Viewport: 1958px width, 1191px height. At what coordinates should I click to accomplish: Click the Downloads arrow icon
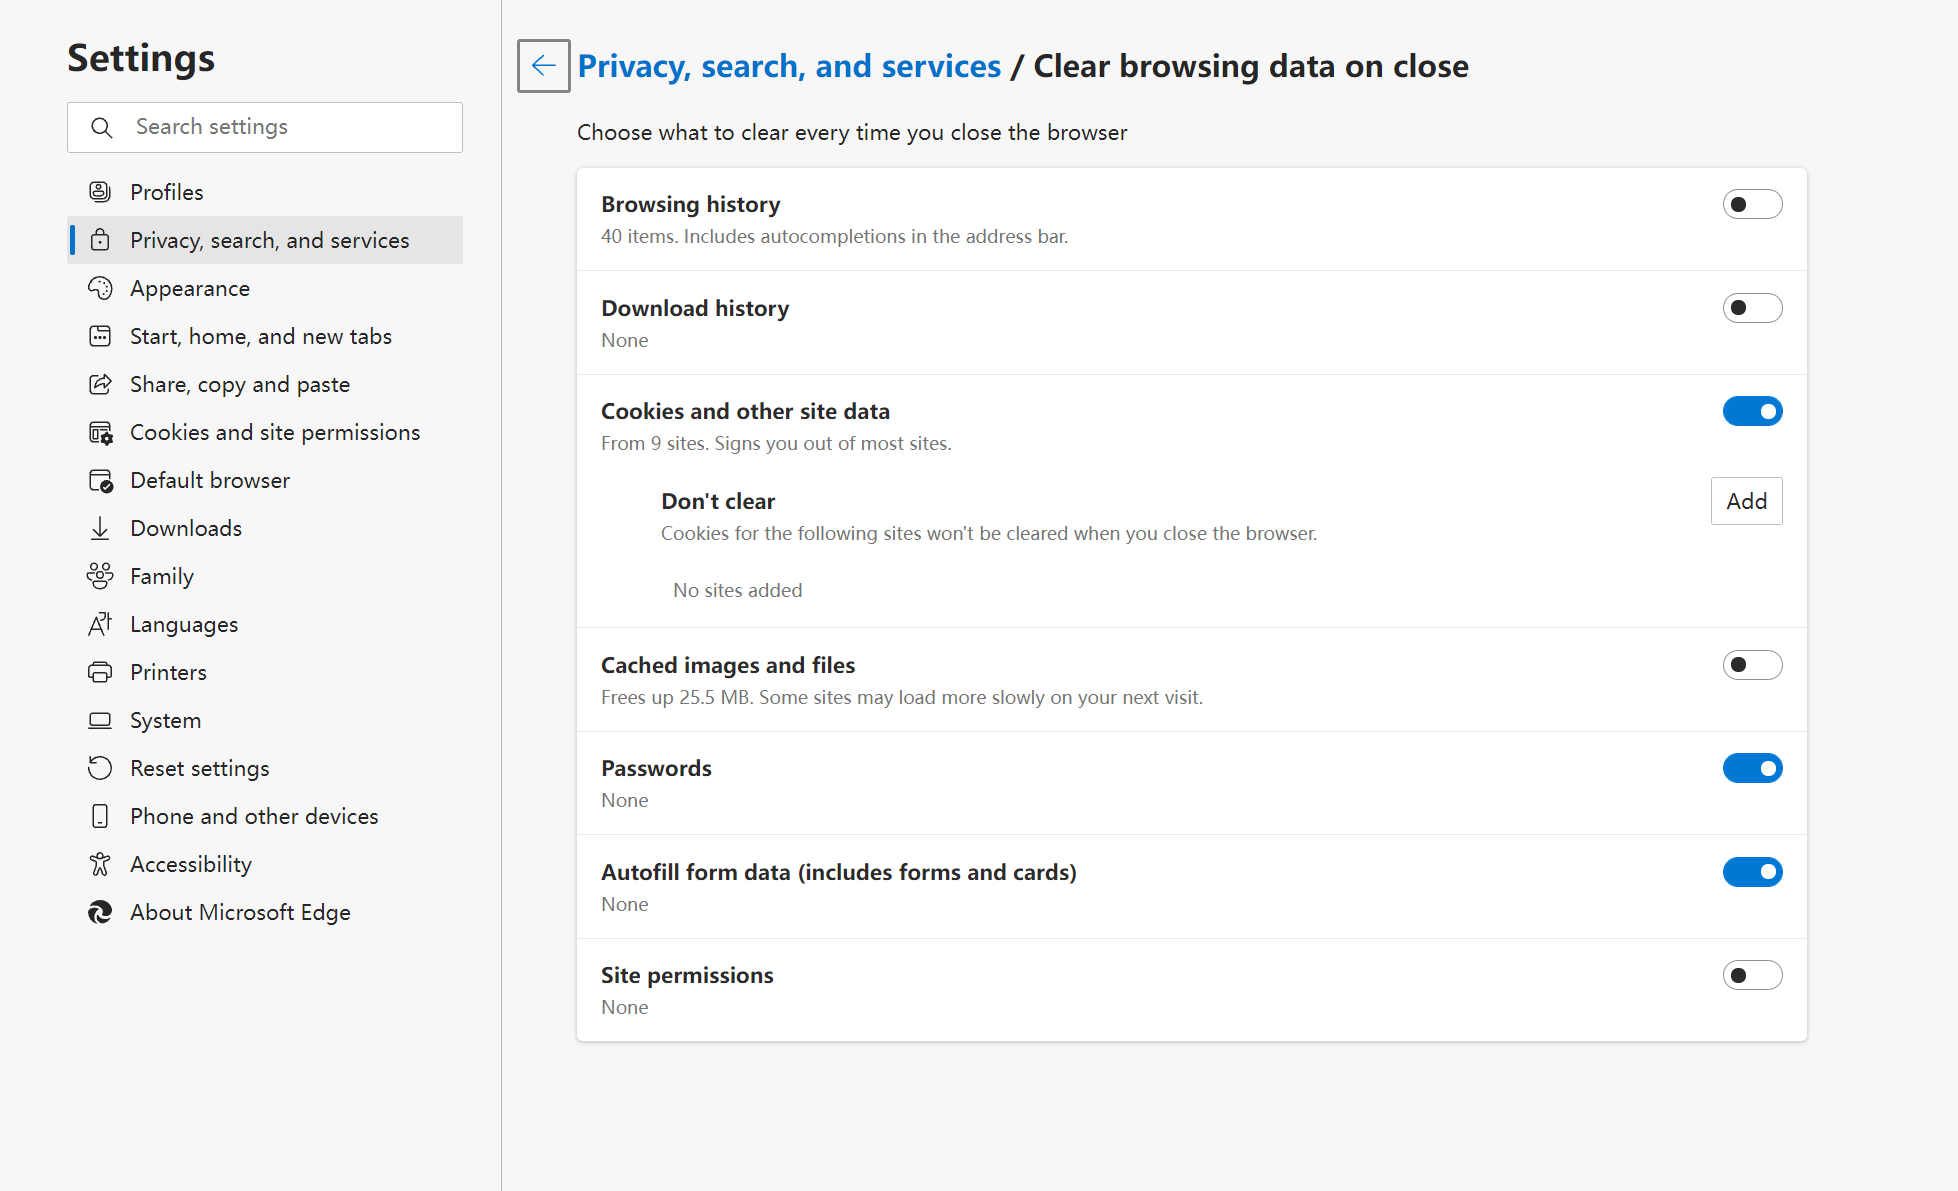(100, 528)
